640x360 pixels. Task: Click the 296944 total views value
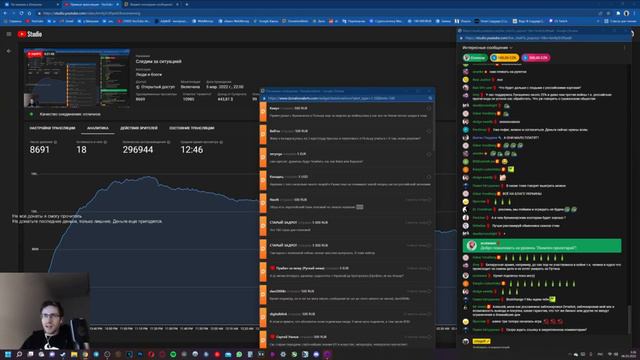pyautogui.click(x=138, y=150)
